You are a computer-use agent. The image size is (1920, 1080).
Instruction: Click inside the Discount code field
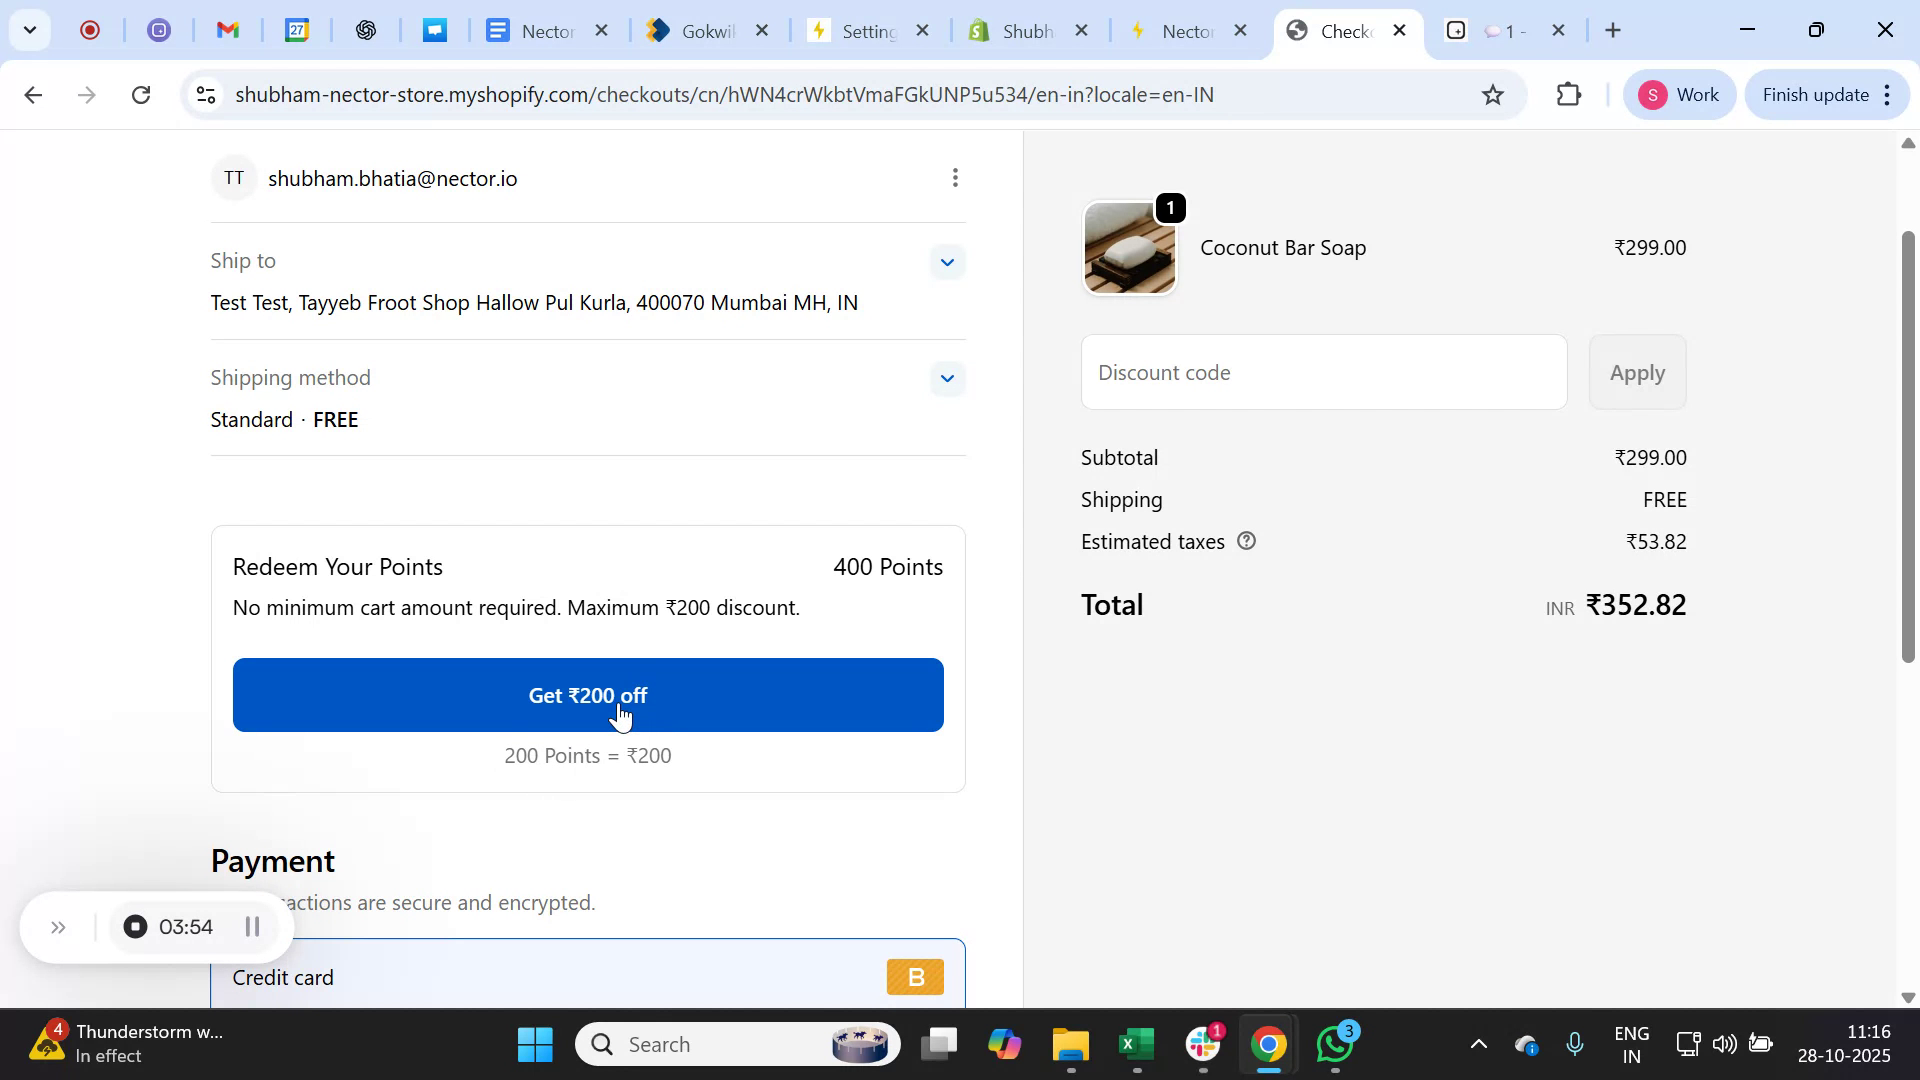coord(1322,372)
